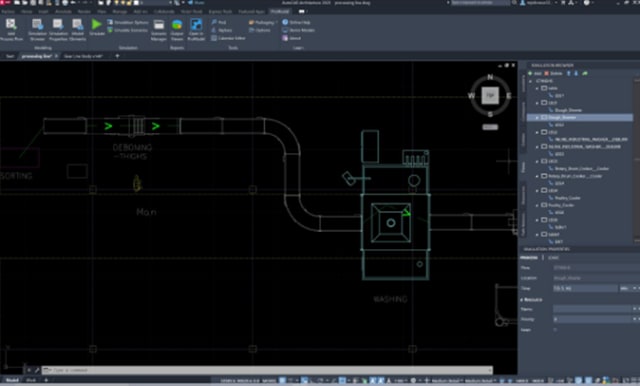Collapse the top-level process tree node
The image size is (640, 386).
[531, 81]
